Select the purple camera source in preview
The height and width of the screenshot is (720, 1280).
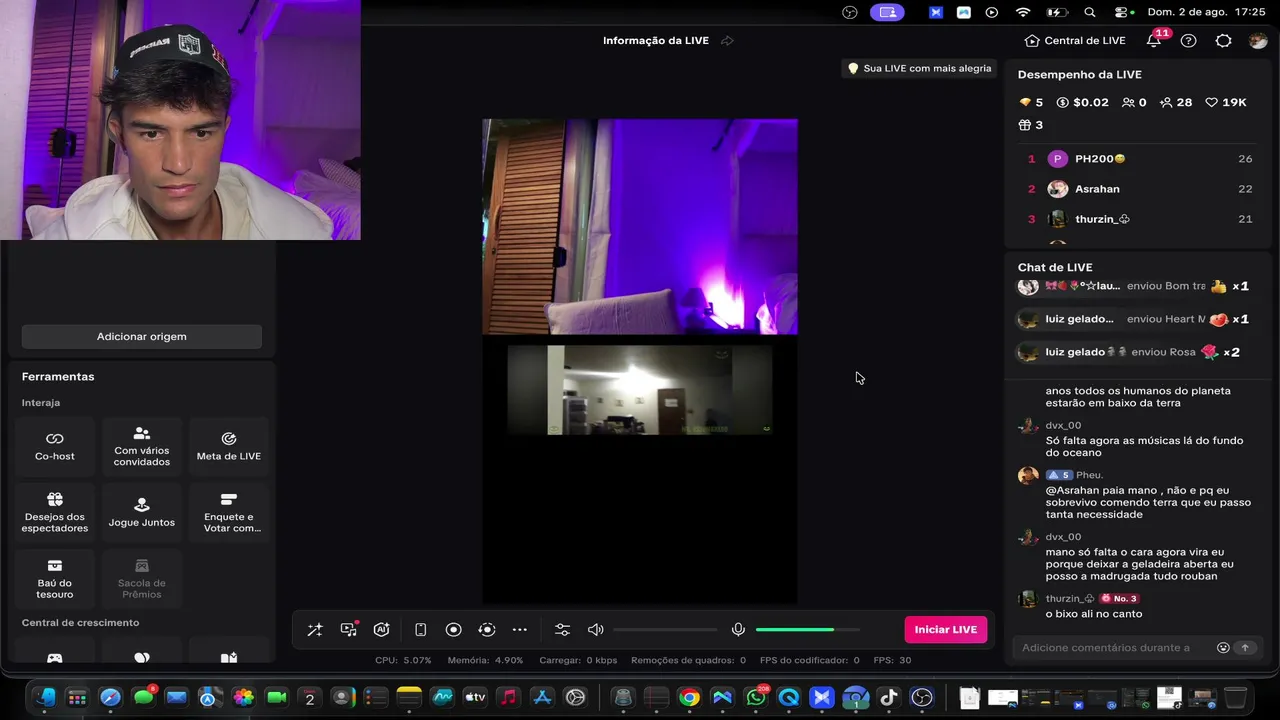pyautogui.click(x=640, y=227)
